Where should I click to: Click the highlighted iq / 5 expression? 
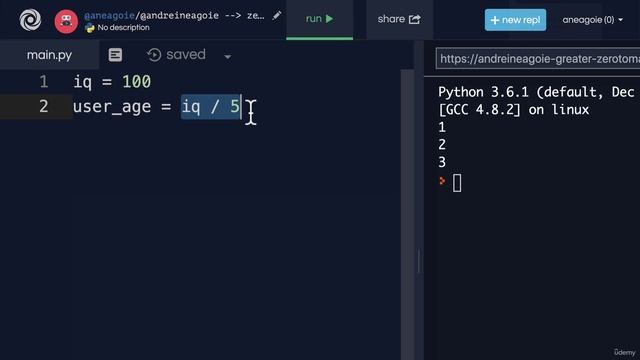(211, 107)
